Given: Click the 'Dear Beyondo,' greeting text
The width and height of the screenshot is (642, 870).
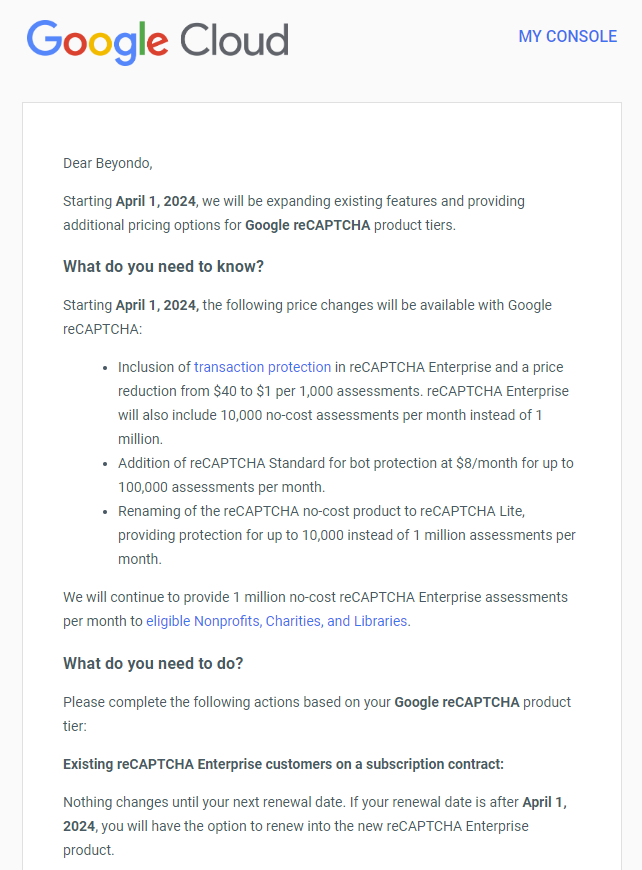Looking at the screenshot, I should click(107, 163).
